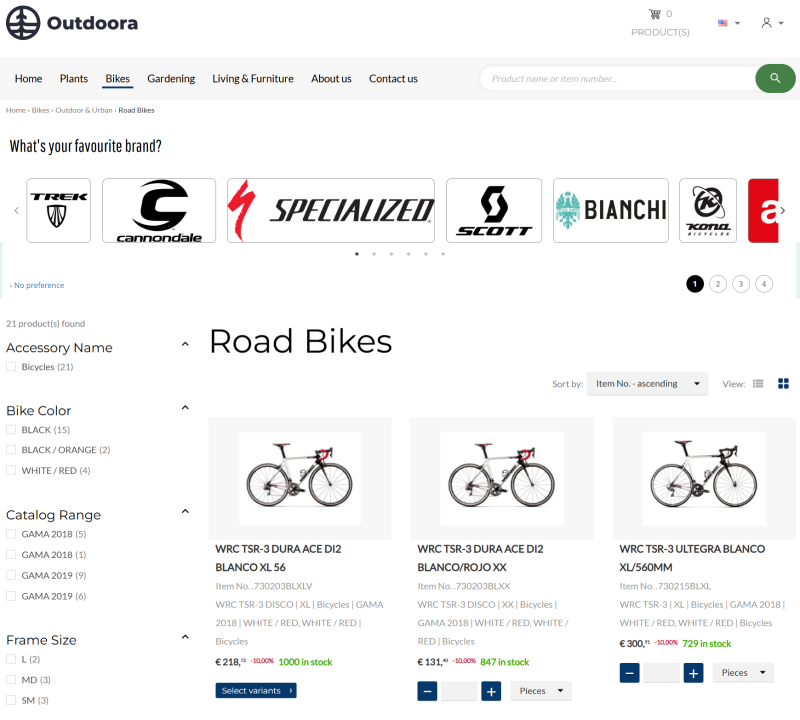800x720 pixels.
Task: Click the Outdoora logo
Action: tap(72, 23)
